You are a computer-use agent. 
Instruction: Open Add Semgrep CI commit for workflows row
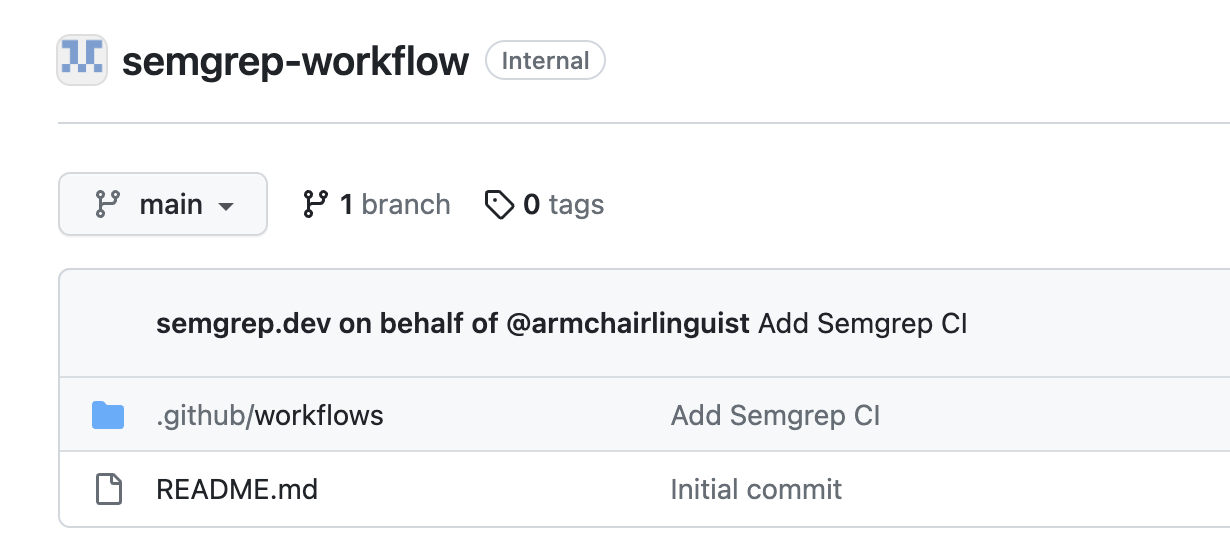click(775, 414)
